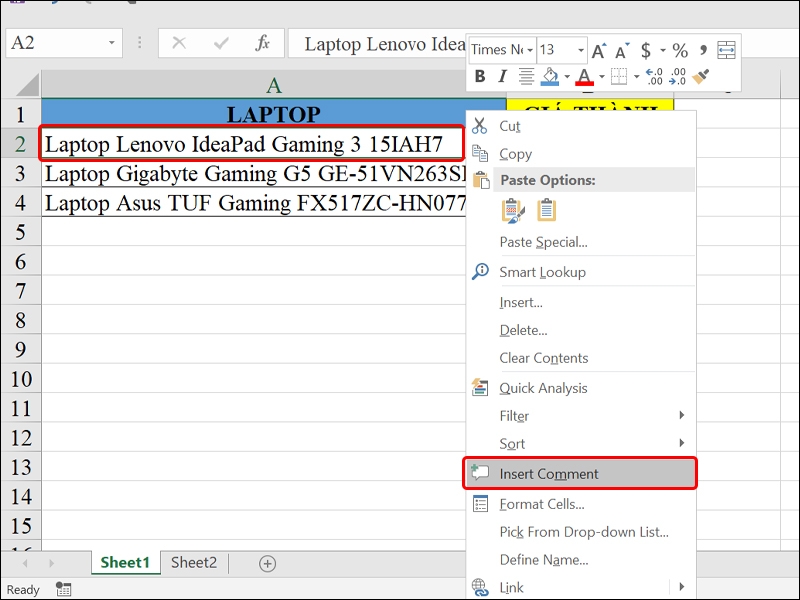800x600 pixels.
Task: Choose Quick Analysis
Action: coord(581,388)
